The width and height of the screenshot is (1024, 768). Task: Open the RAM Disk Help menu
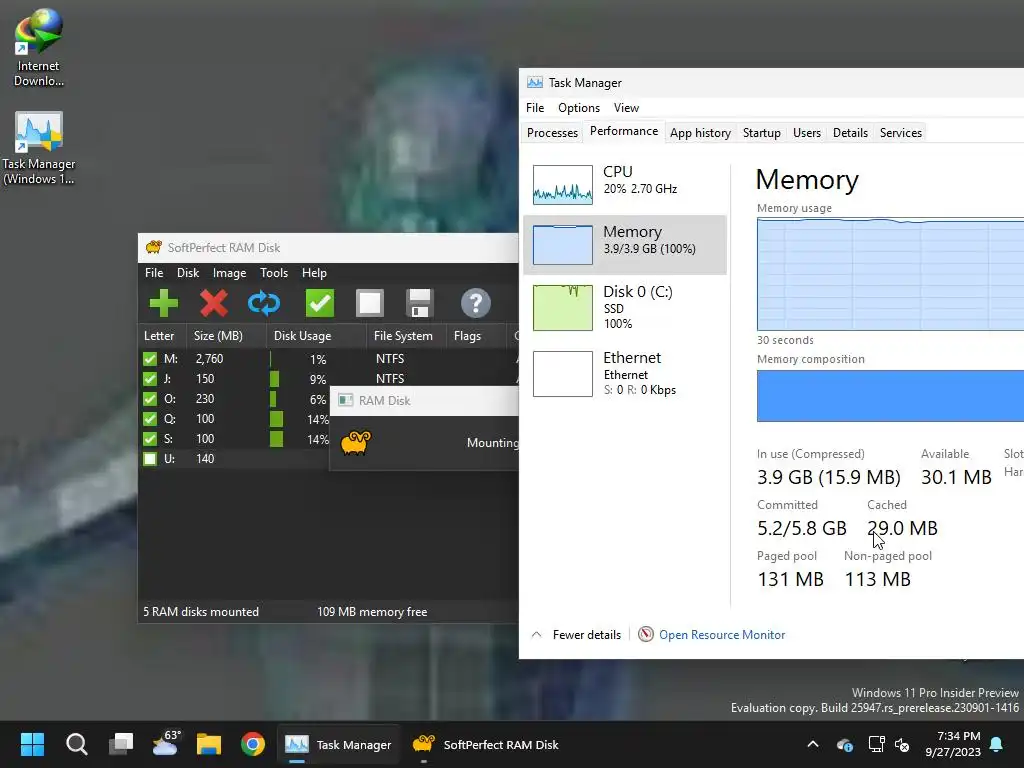(314, 273)
